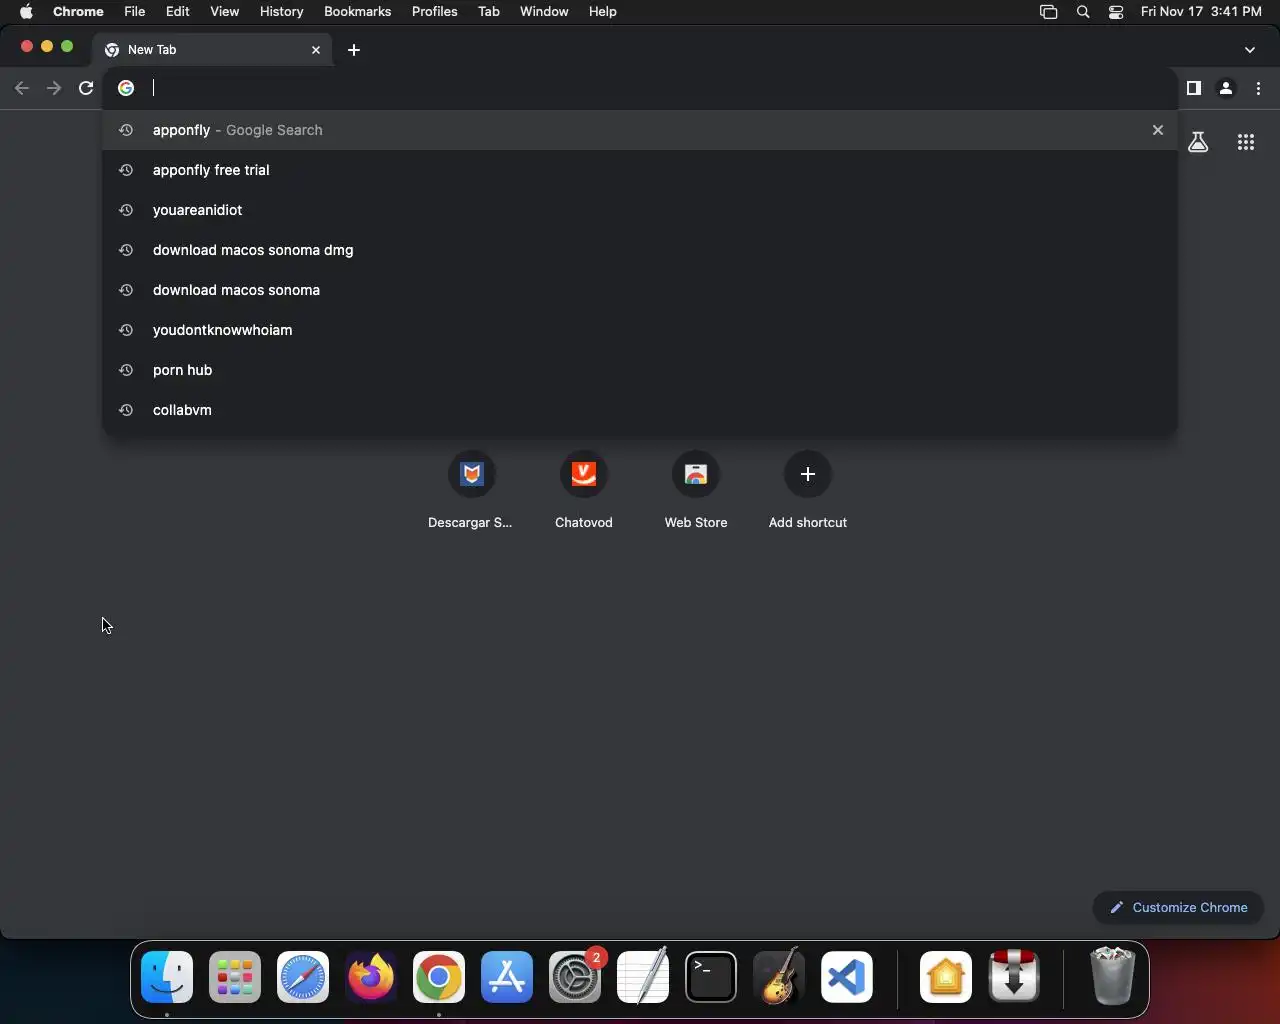Open Finder from the dock
Image resolution: width=1280 pixels, height=1024 pixels.
coord(167,977)
